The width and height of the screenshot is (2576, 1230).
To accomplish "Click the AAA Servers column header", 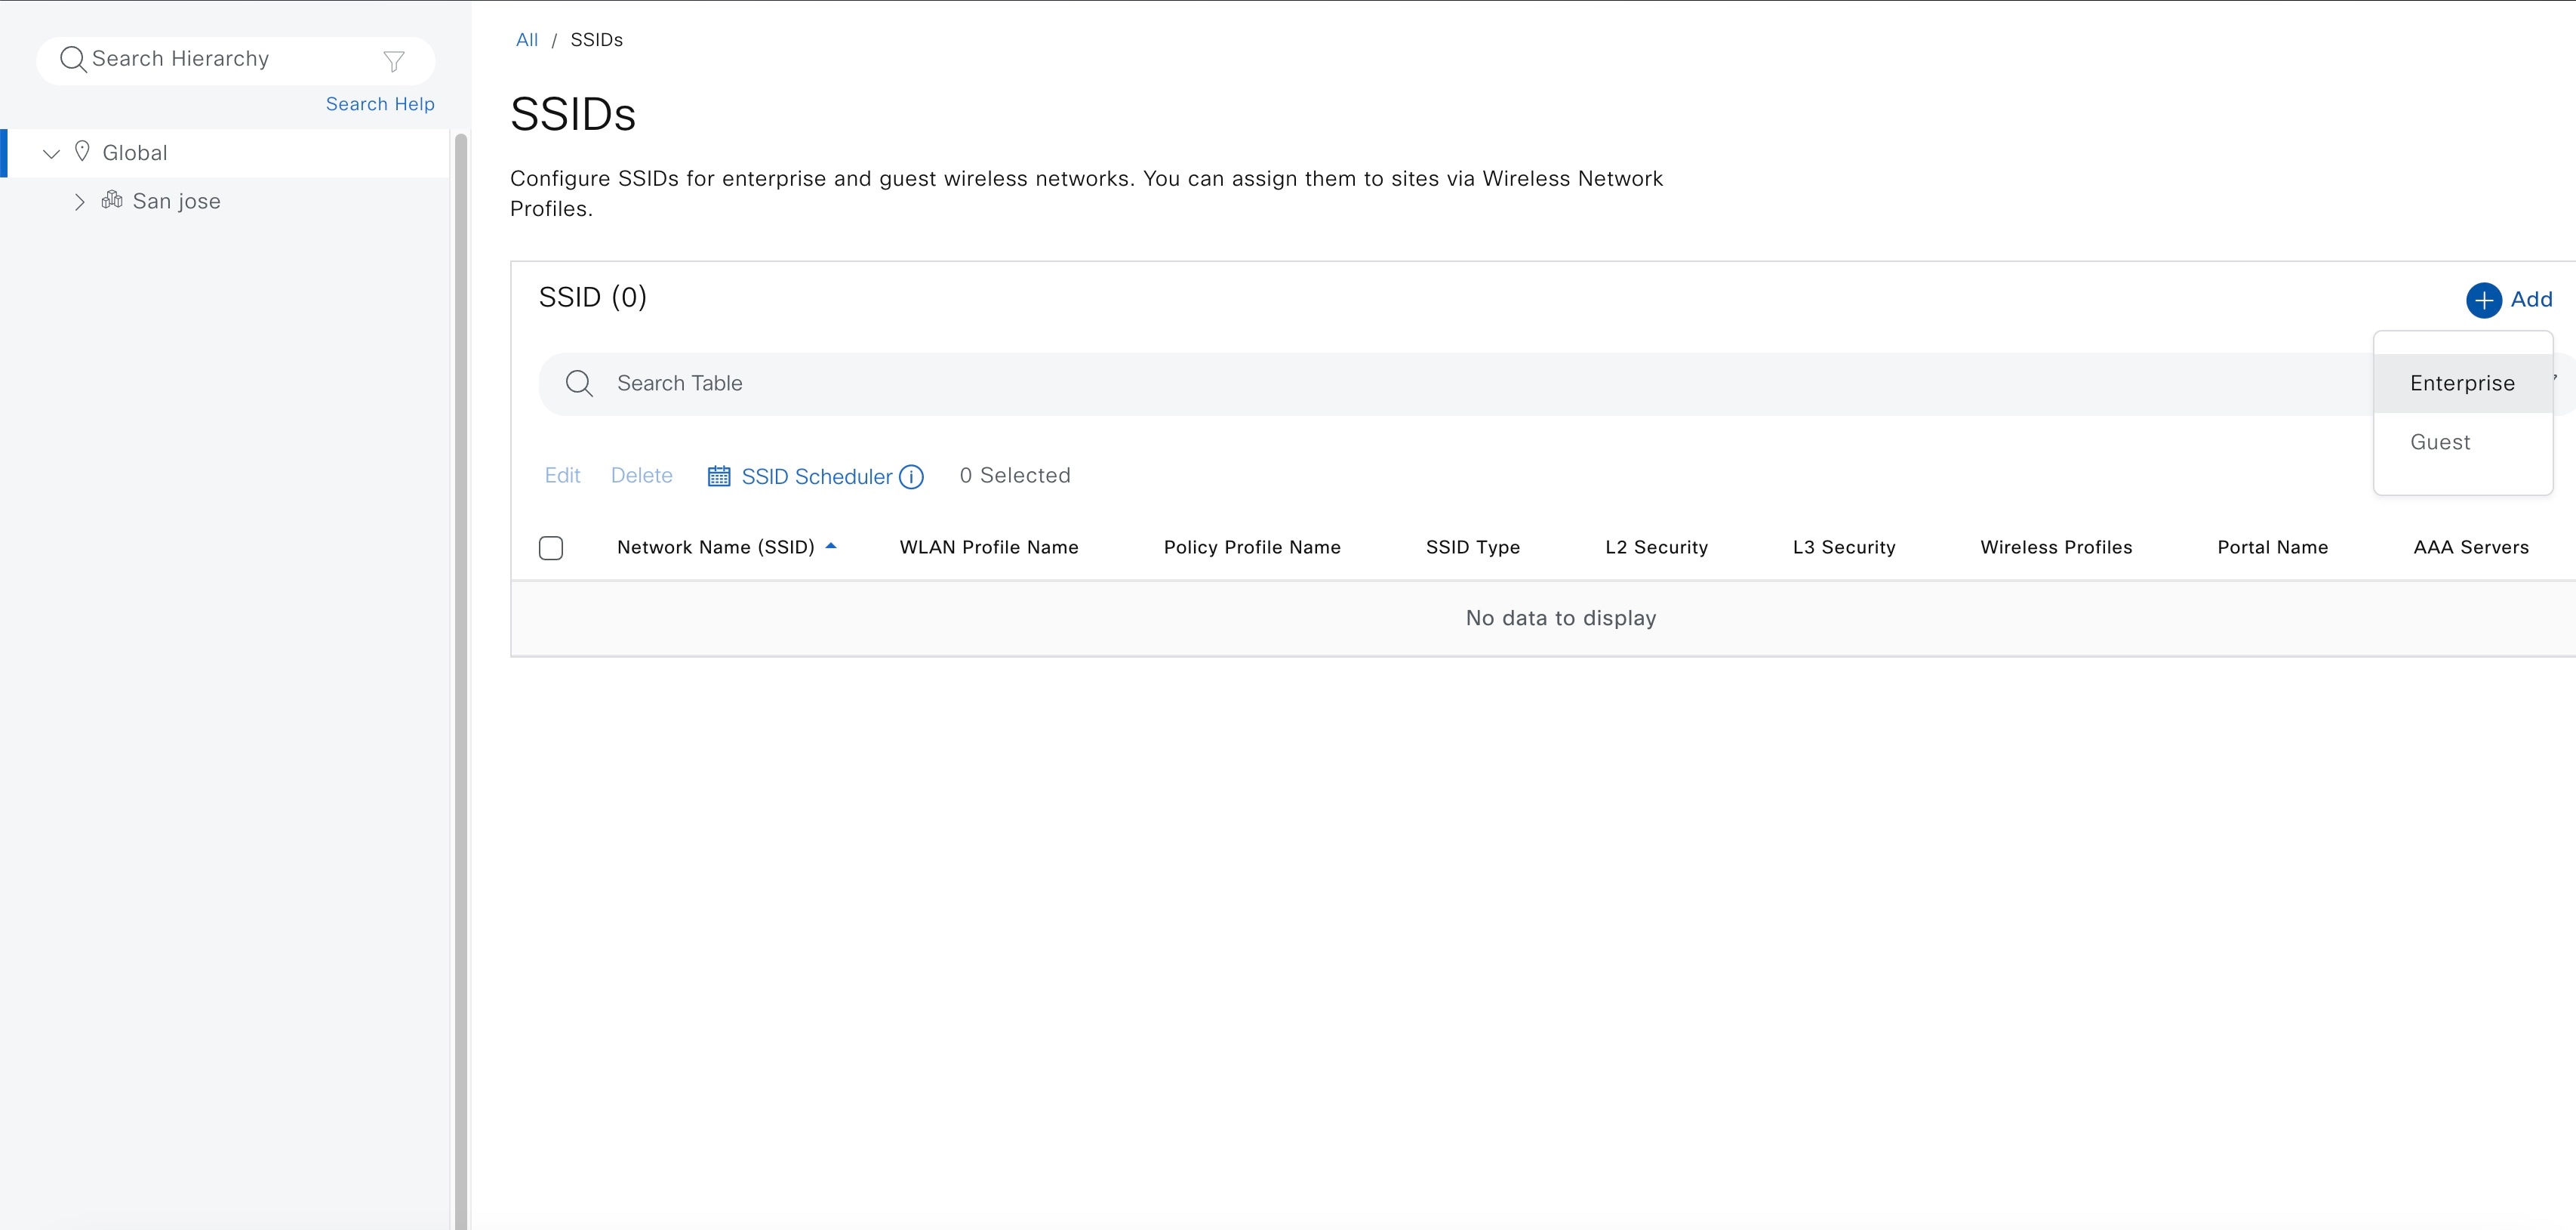I will click(2470, 547).
